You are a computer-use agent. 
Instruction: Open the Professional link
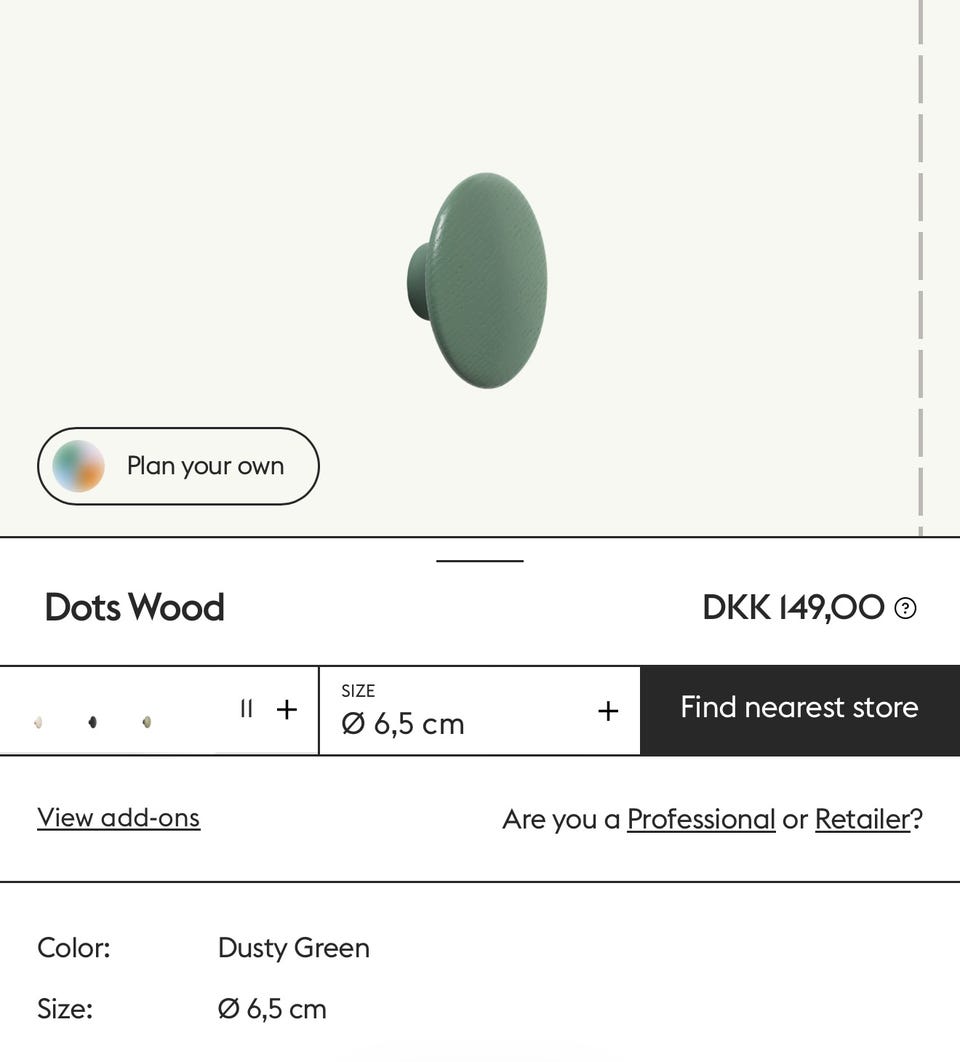[x=701, y=819]
